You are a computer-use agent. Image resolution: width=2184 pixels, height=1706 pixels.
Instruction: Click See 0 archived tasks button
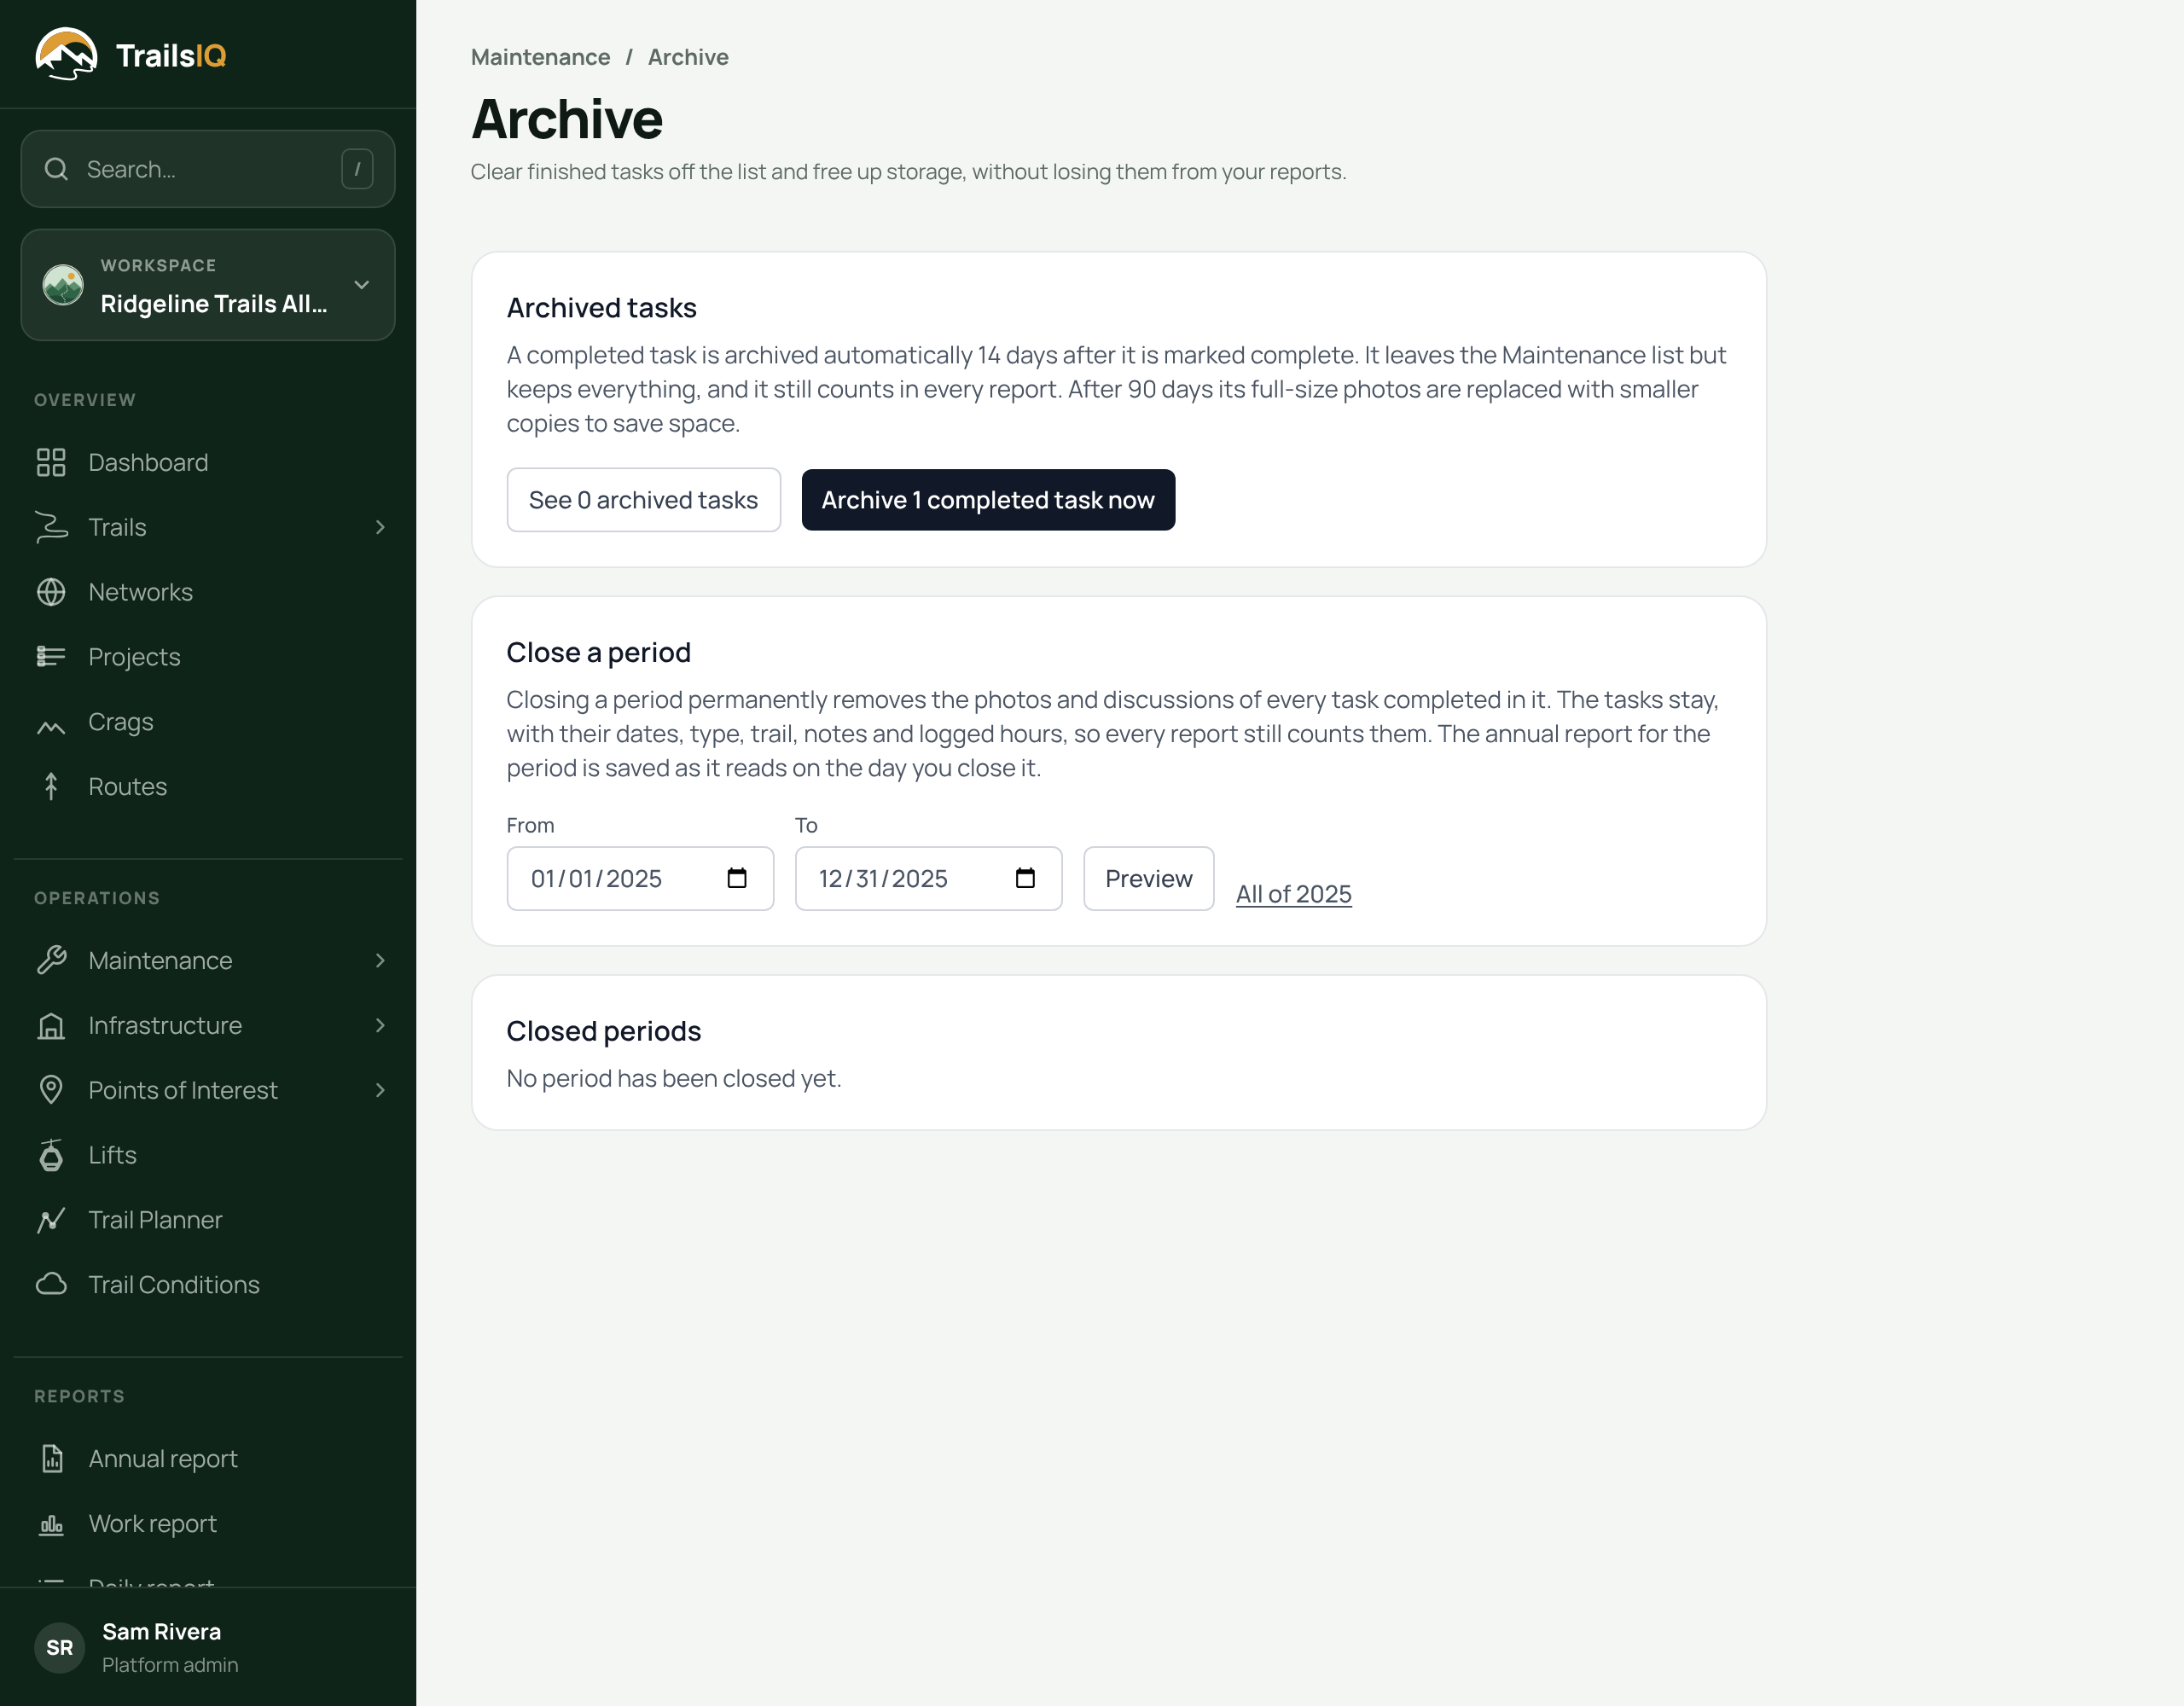click(x=643, y=500)
